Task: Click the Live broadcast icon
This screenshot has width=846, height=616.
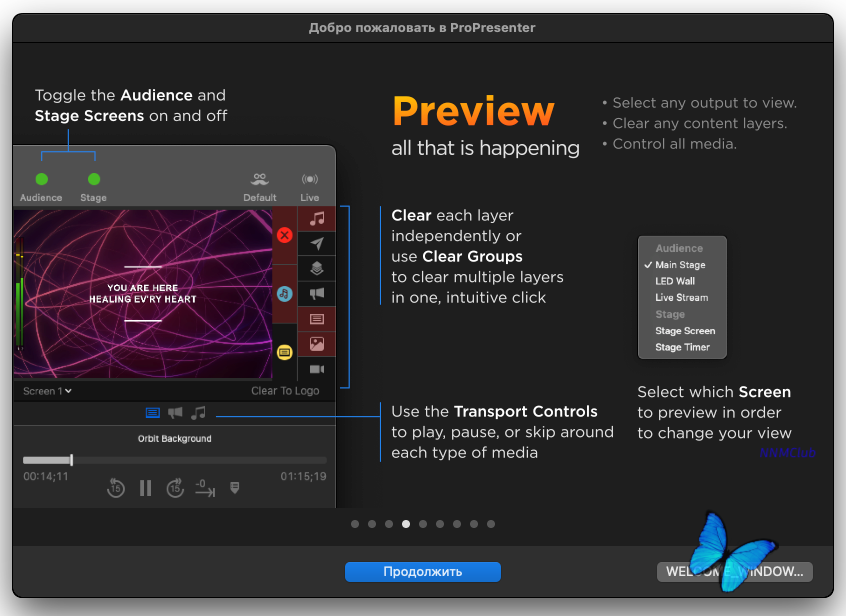Action: pos(310,179)
